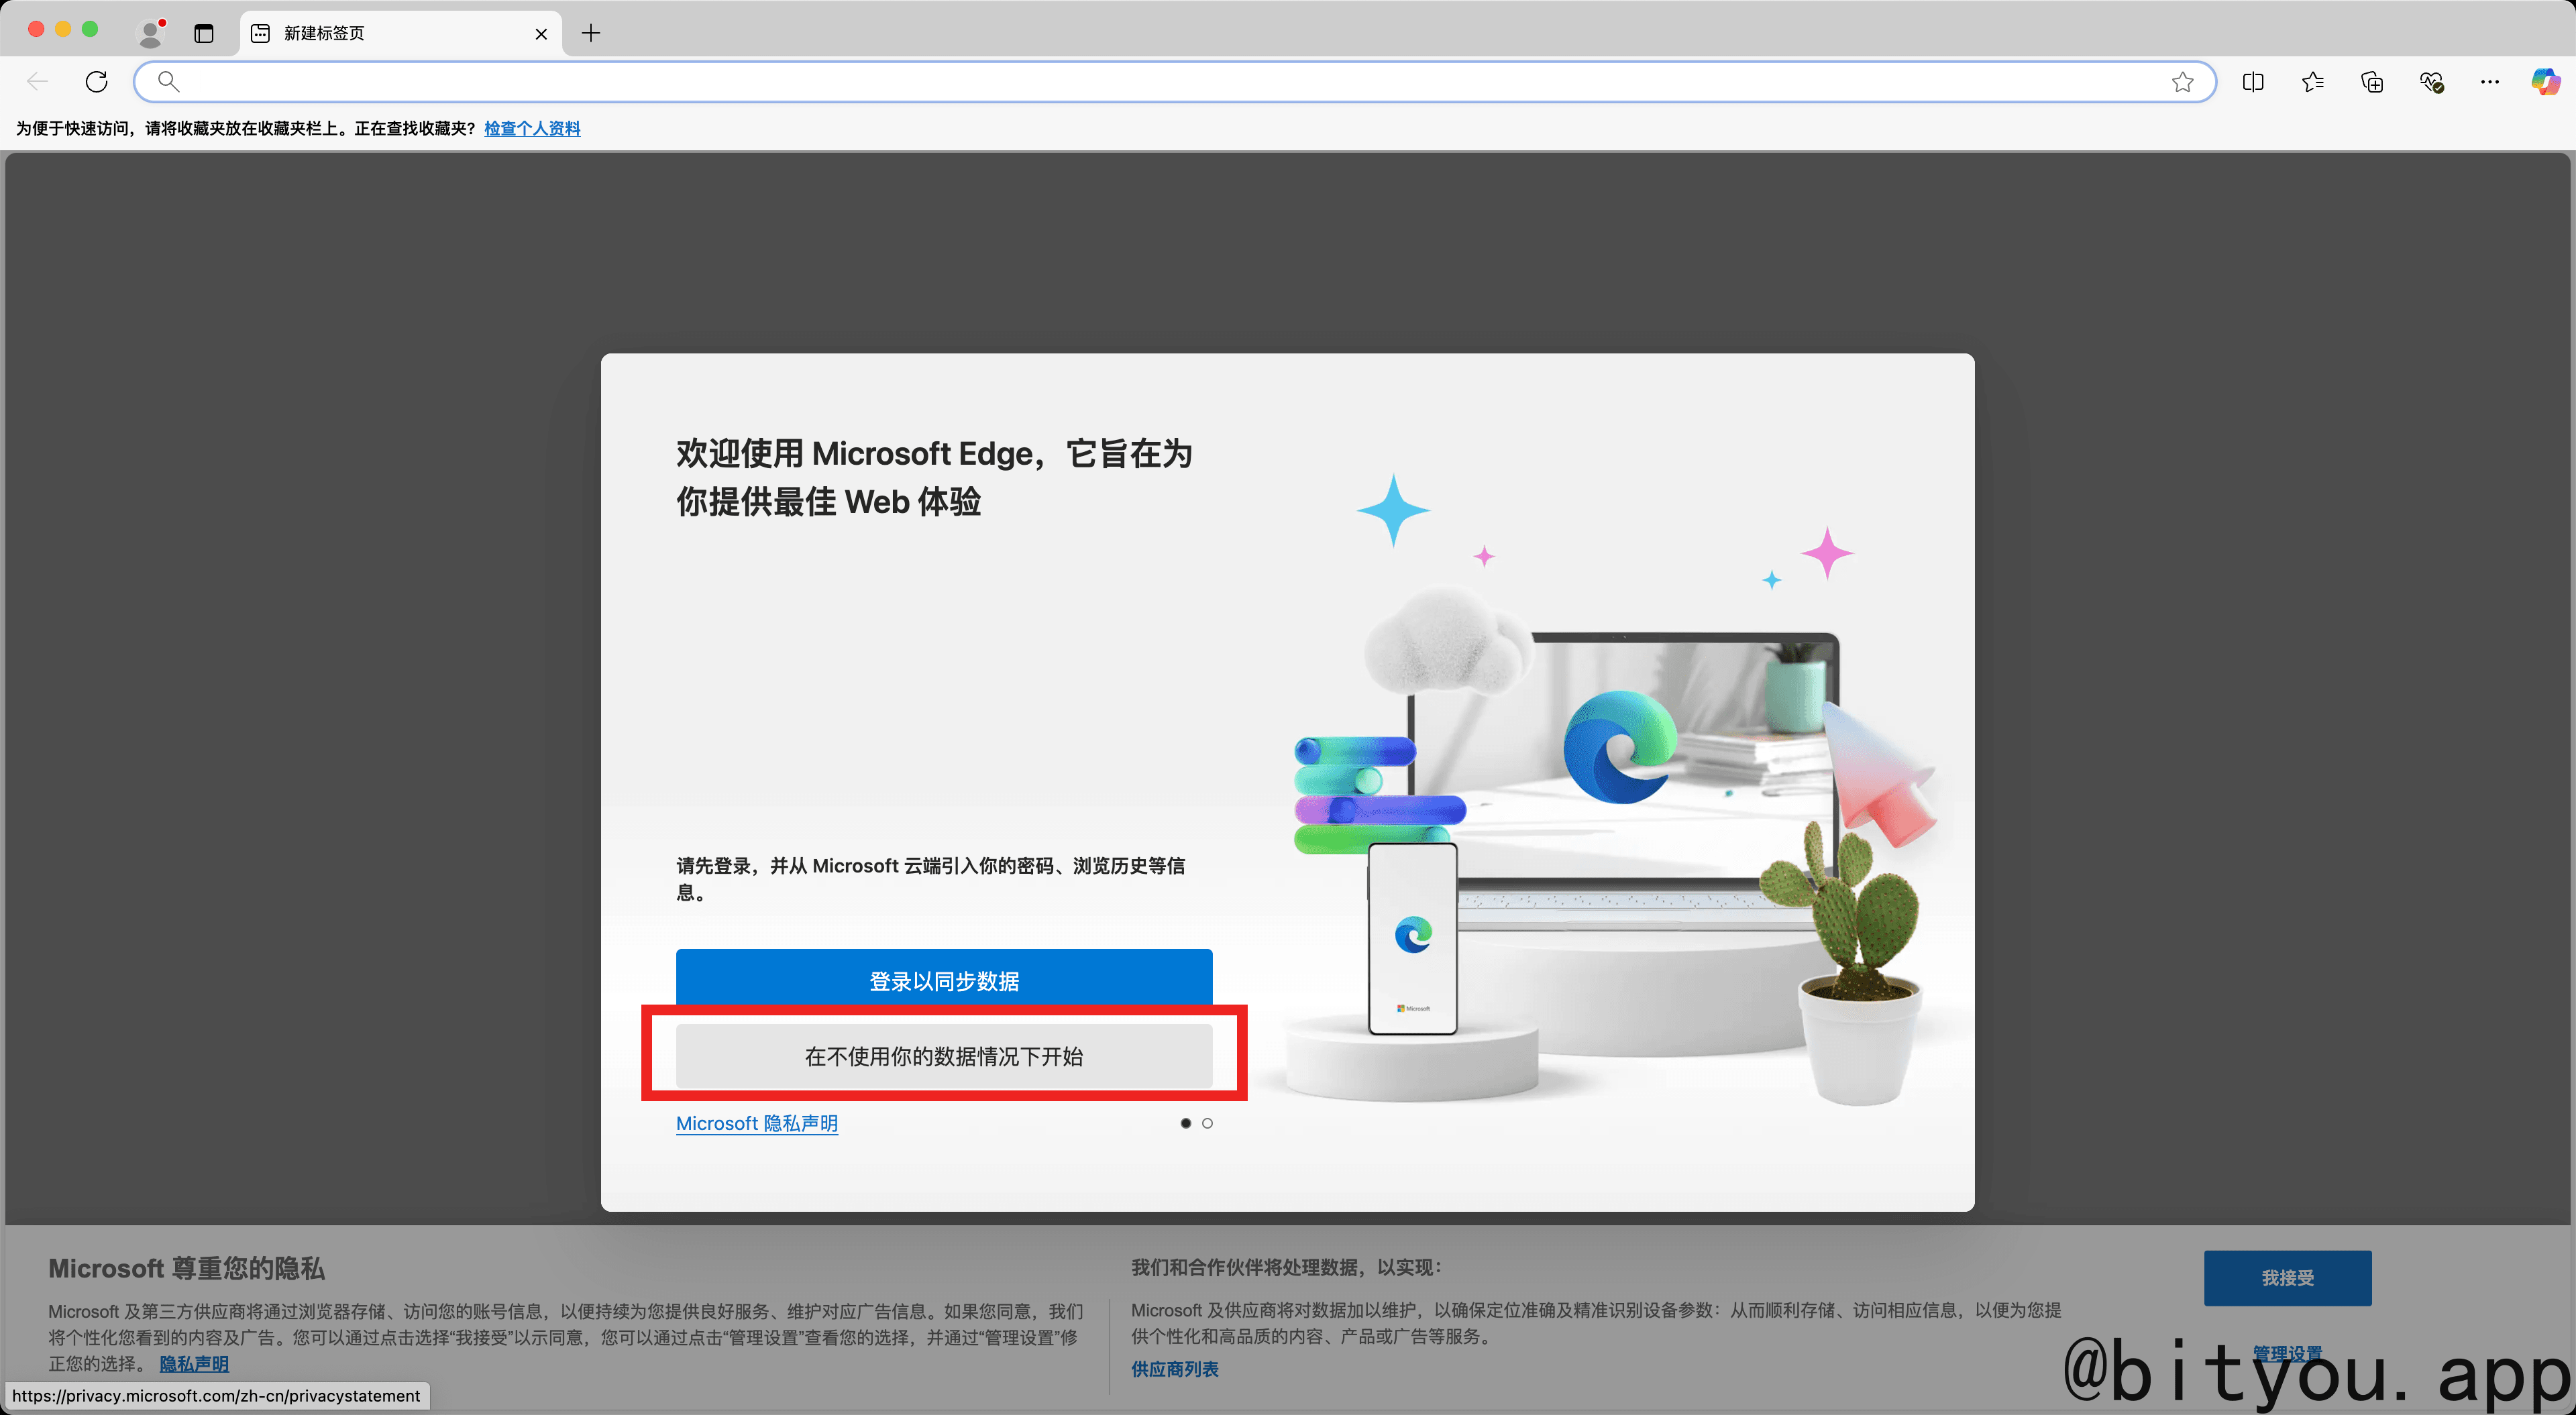The width and height of the screenshot is (2576, 1415).
Task: Add this page to favorites star
Action: click(x=2182, y=82)
